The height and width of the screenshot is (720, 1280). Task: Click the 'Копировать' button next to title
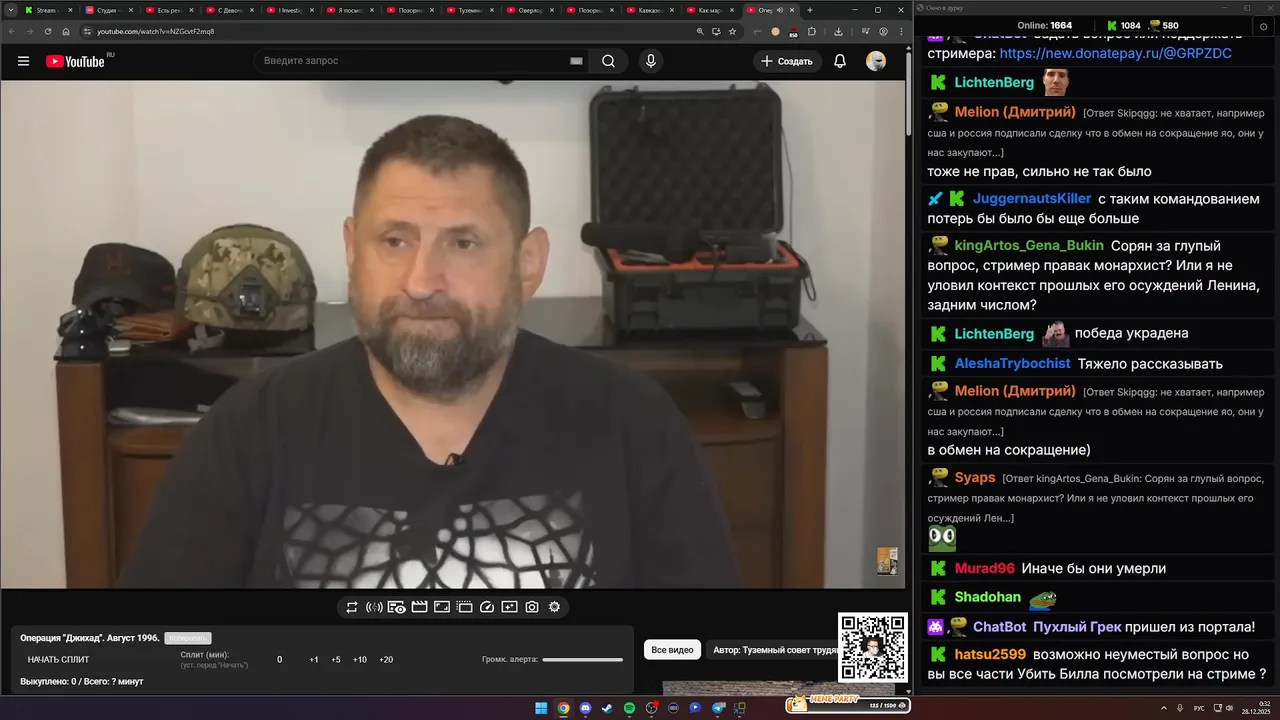pyautogui.click(x=188, y=638)
